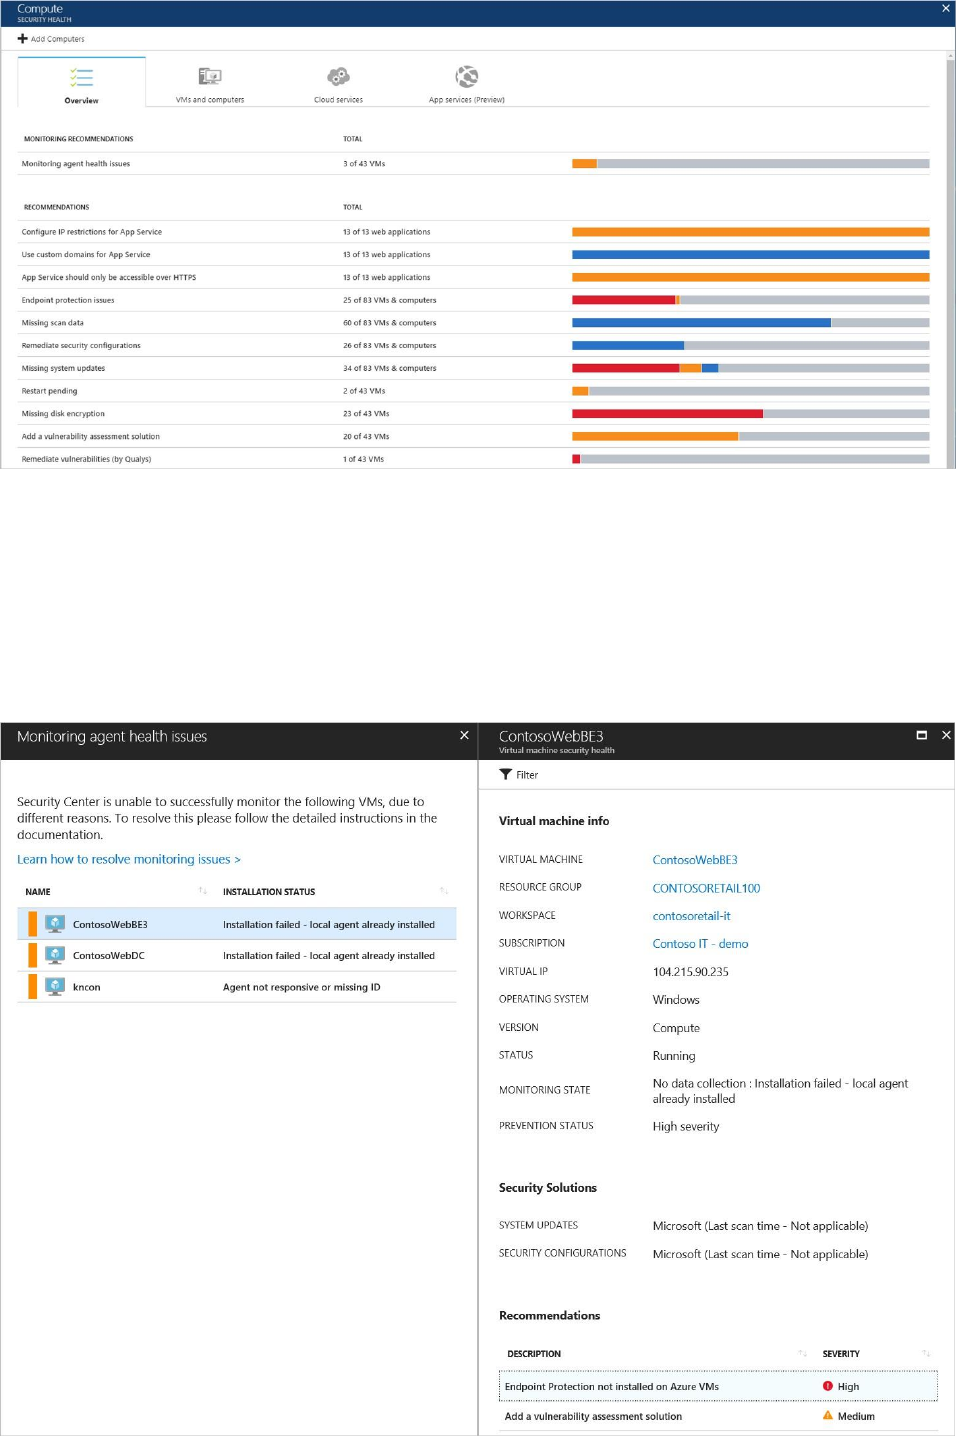This screenshot has height=1436, width=956.
Task: Open App Service accessible over HTTPS recommendation
Action: click(475, 277)
